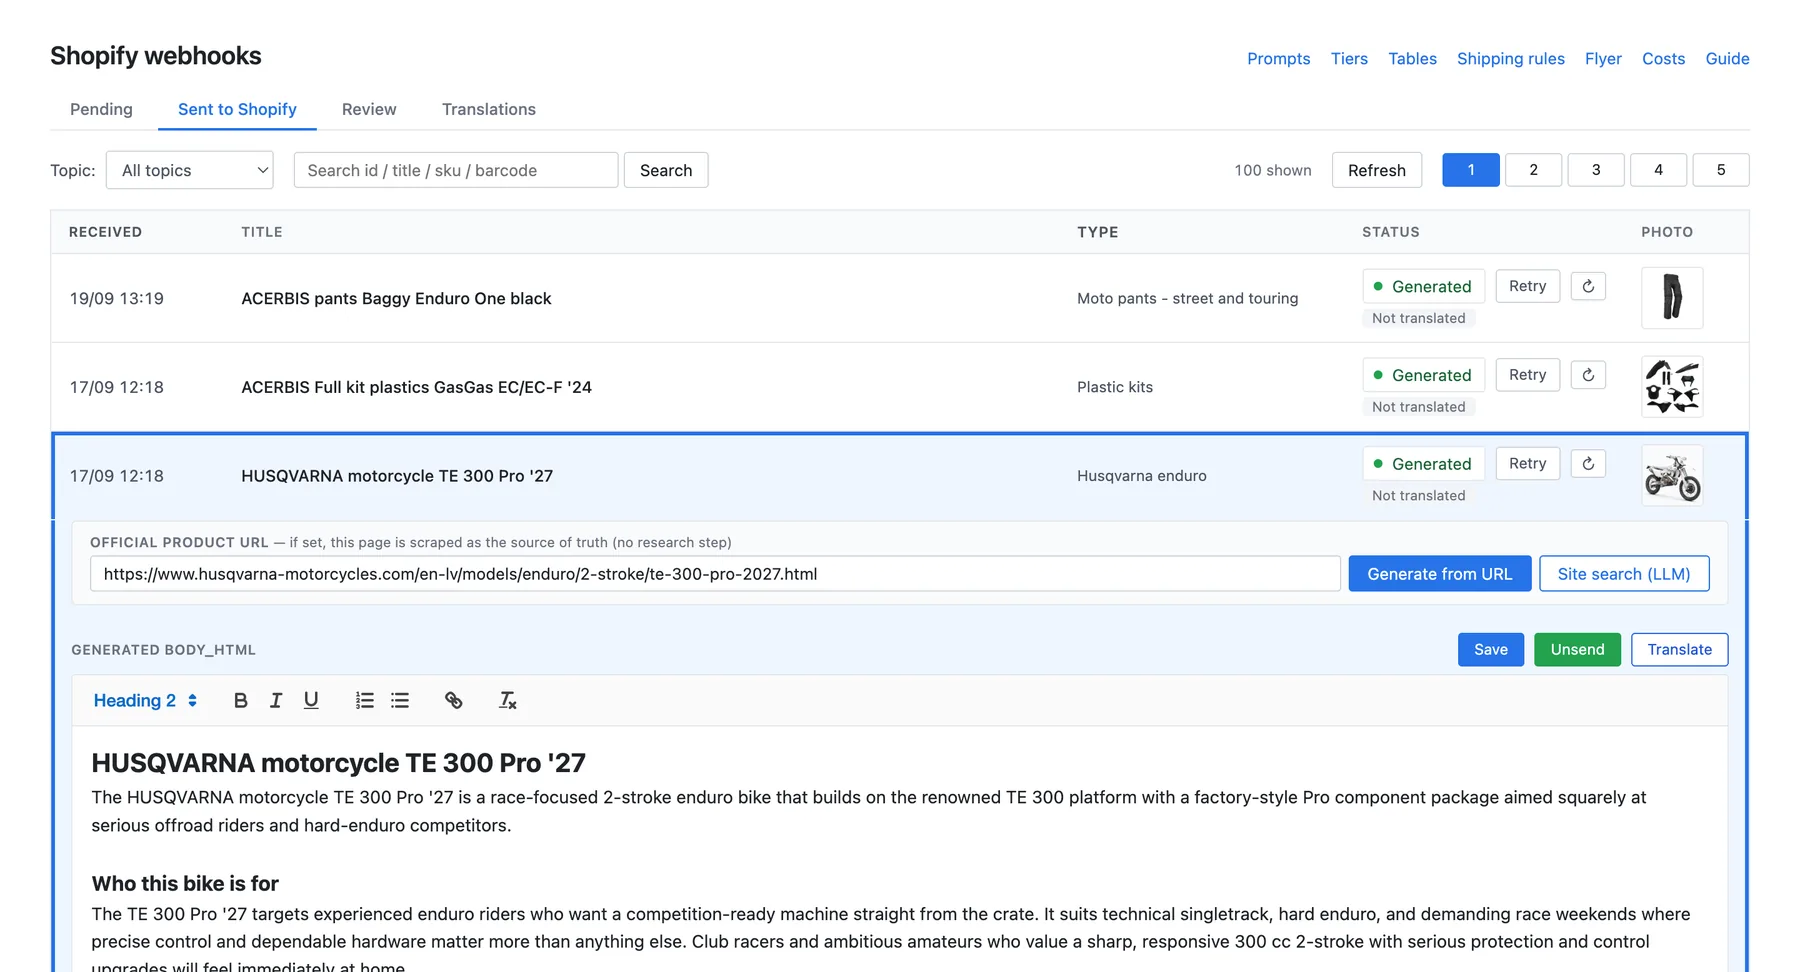This screenshot has width=1800, height=972.
Task: Click the green Unsend button
Action: (x=1577, y=650)
